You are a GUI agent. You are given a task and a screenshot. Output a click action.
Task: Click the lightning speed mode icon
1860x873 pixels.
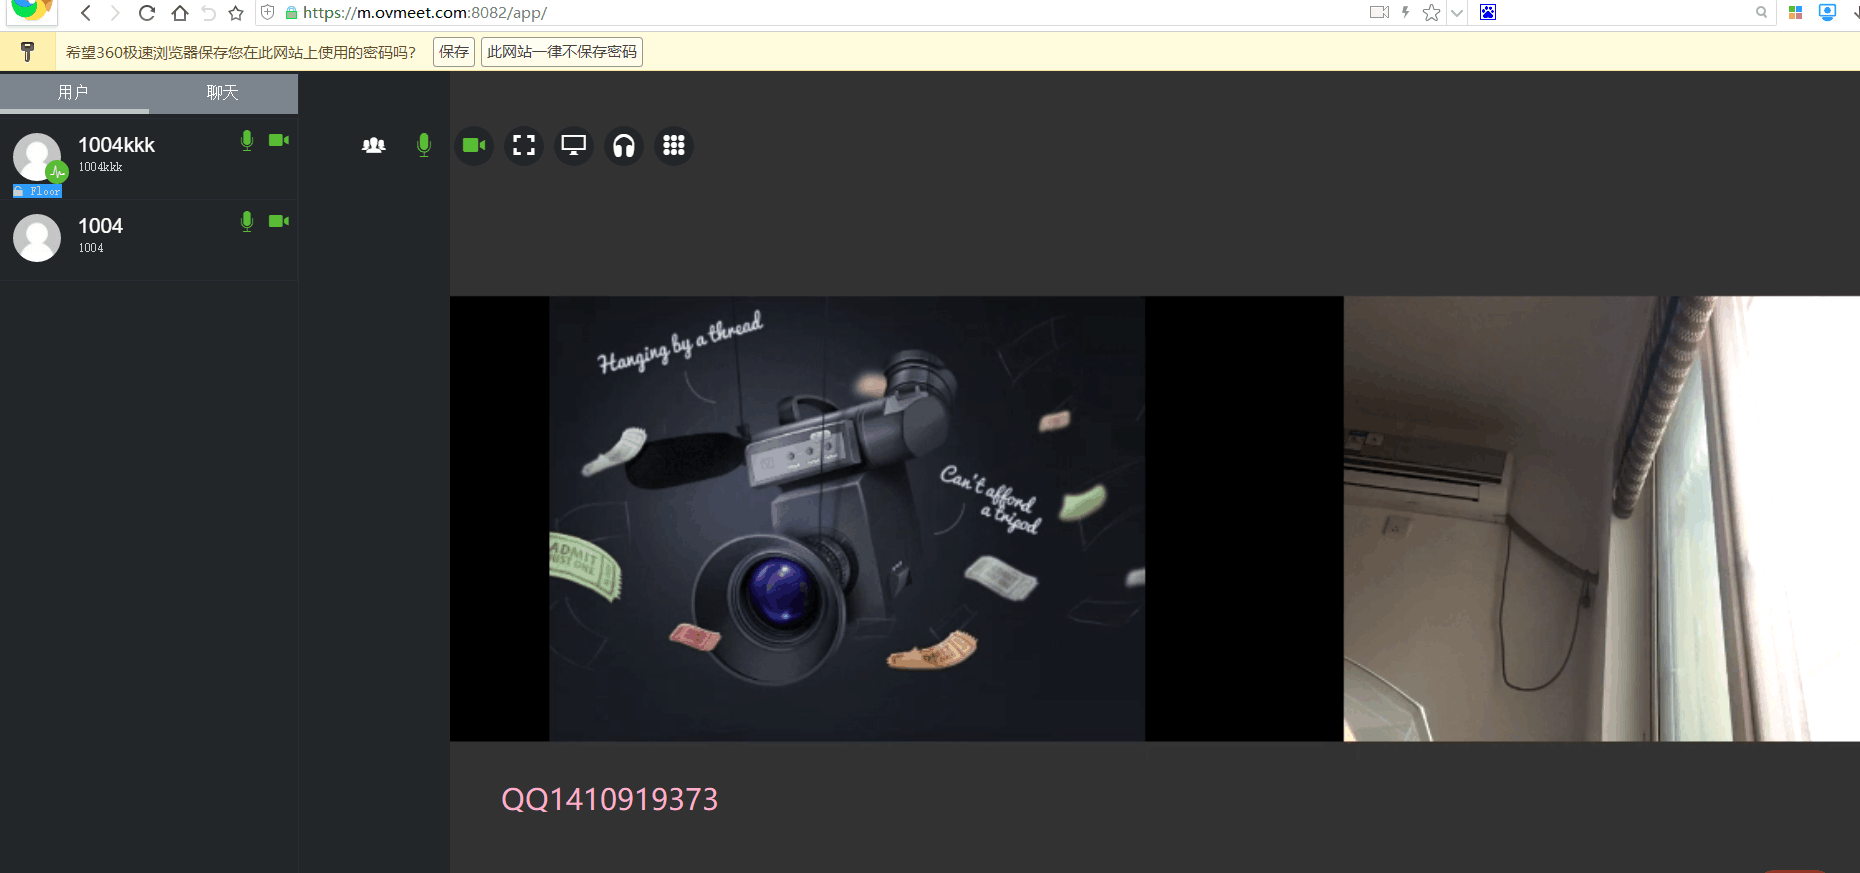click(1406, 12)
